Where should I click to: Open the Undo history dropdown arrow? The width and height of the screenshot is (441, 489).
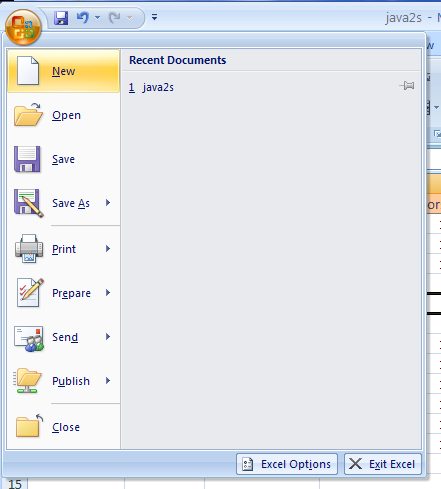coord(97,17)
